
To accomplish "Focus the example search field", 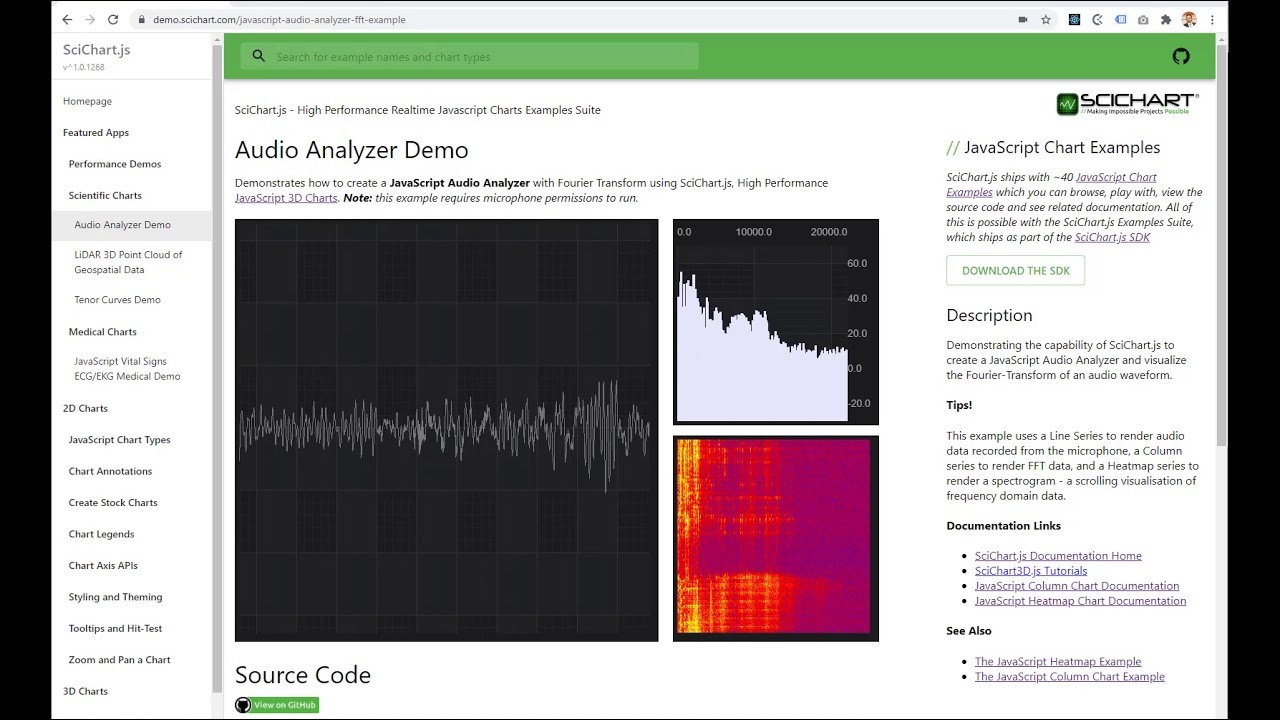I will (x=470, y=56).
